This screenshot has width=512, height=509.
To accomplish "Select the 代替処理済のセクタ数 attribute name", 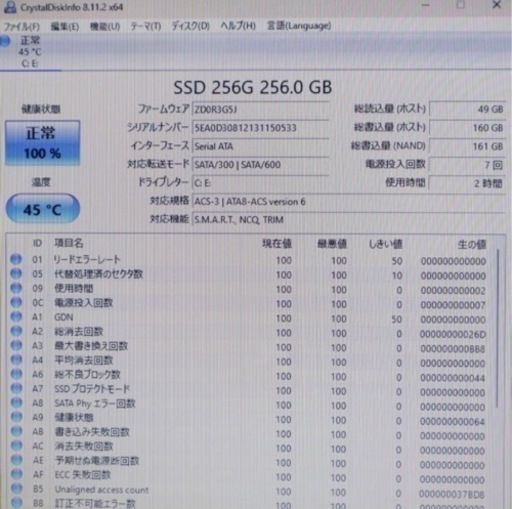I will (x=99, y=274).
